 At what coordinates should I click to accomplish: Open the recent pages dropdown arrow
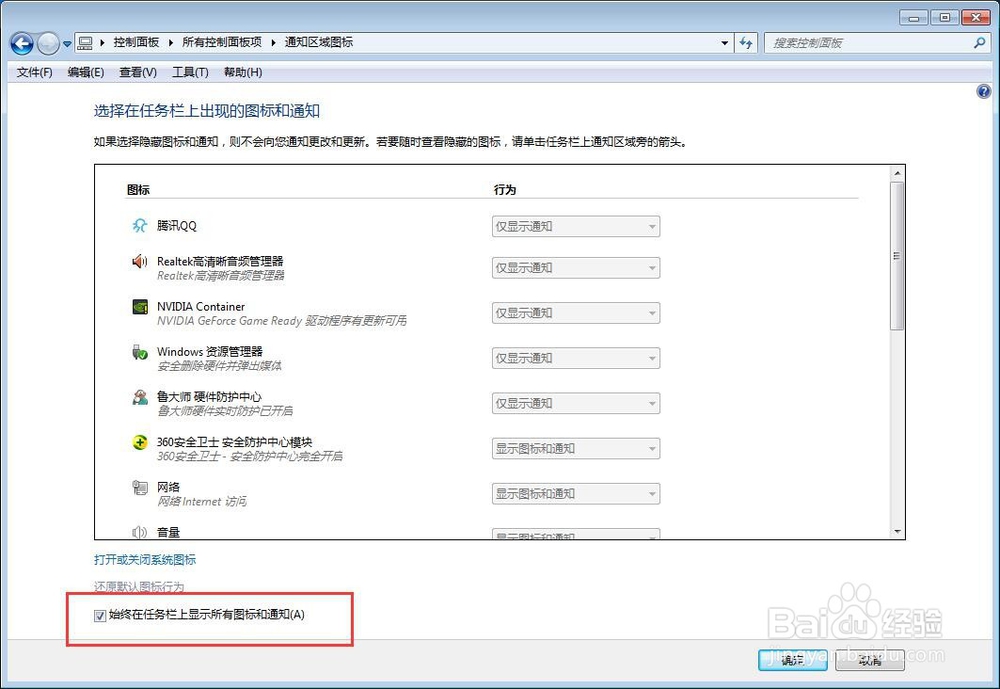click(67, 44)
